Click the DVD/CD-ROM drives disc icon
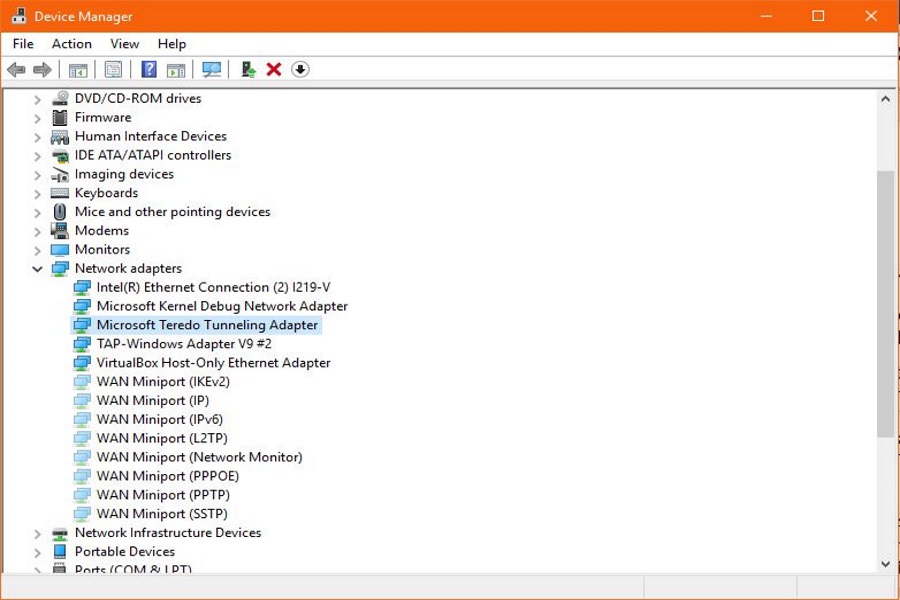 pyautogui.click(x=60, y=98)
